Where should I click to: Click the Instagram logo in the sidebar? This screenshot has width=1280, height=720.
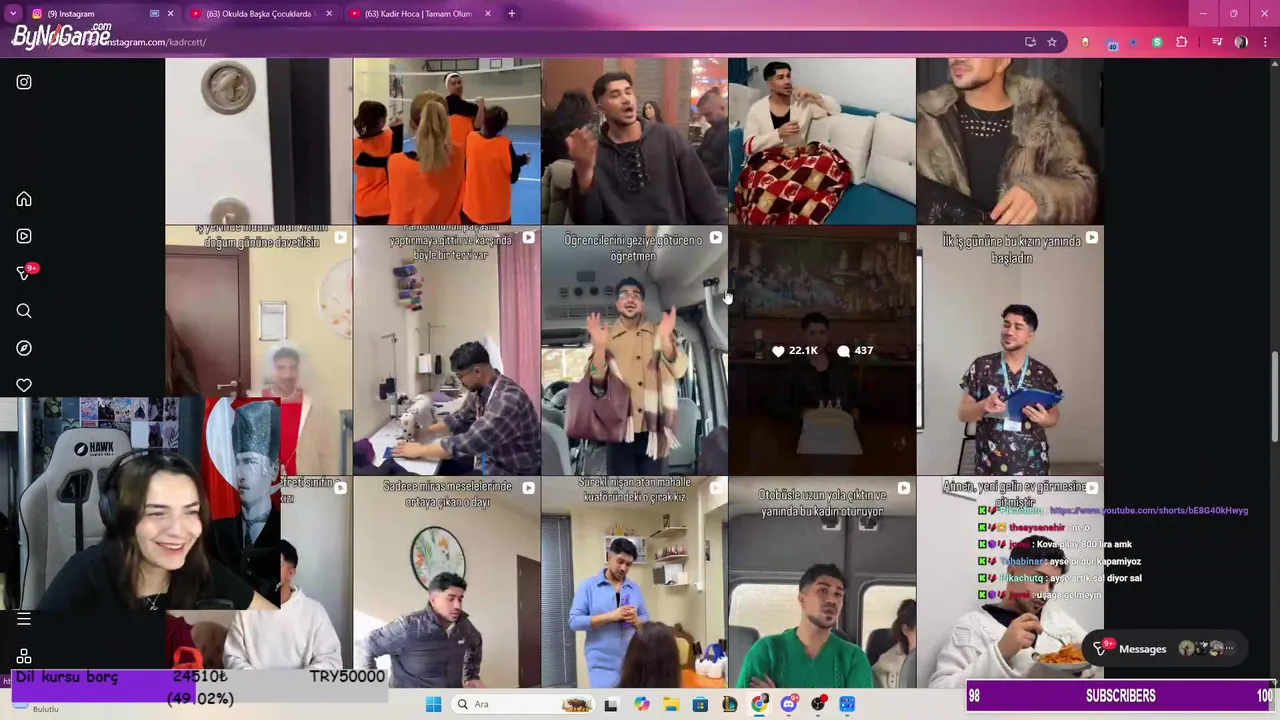(x=24, y=82)
